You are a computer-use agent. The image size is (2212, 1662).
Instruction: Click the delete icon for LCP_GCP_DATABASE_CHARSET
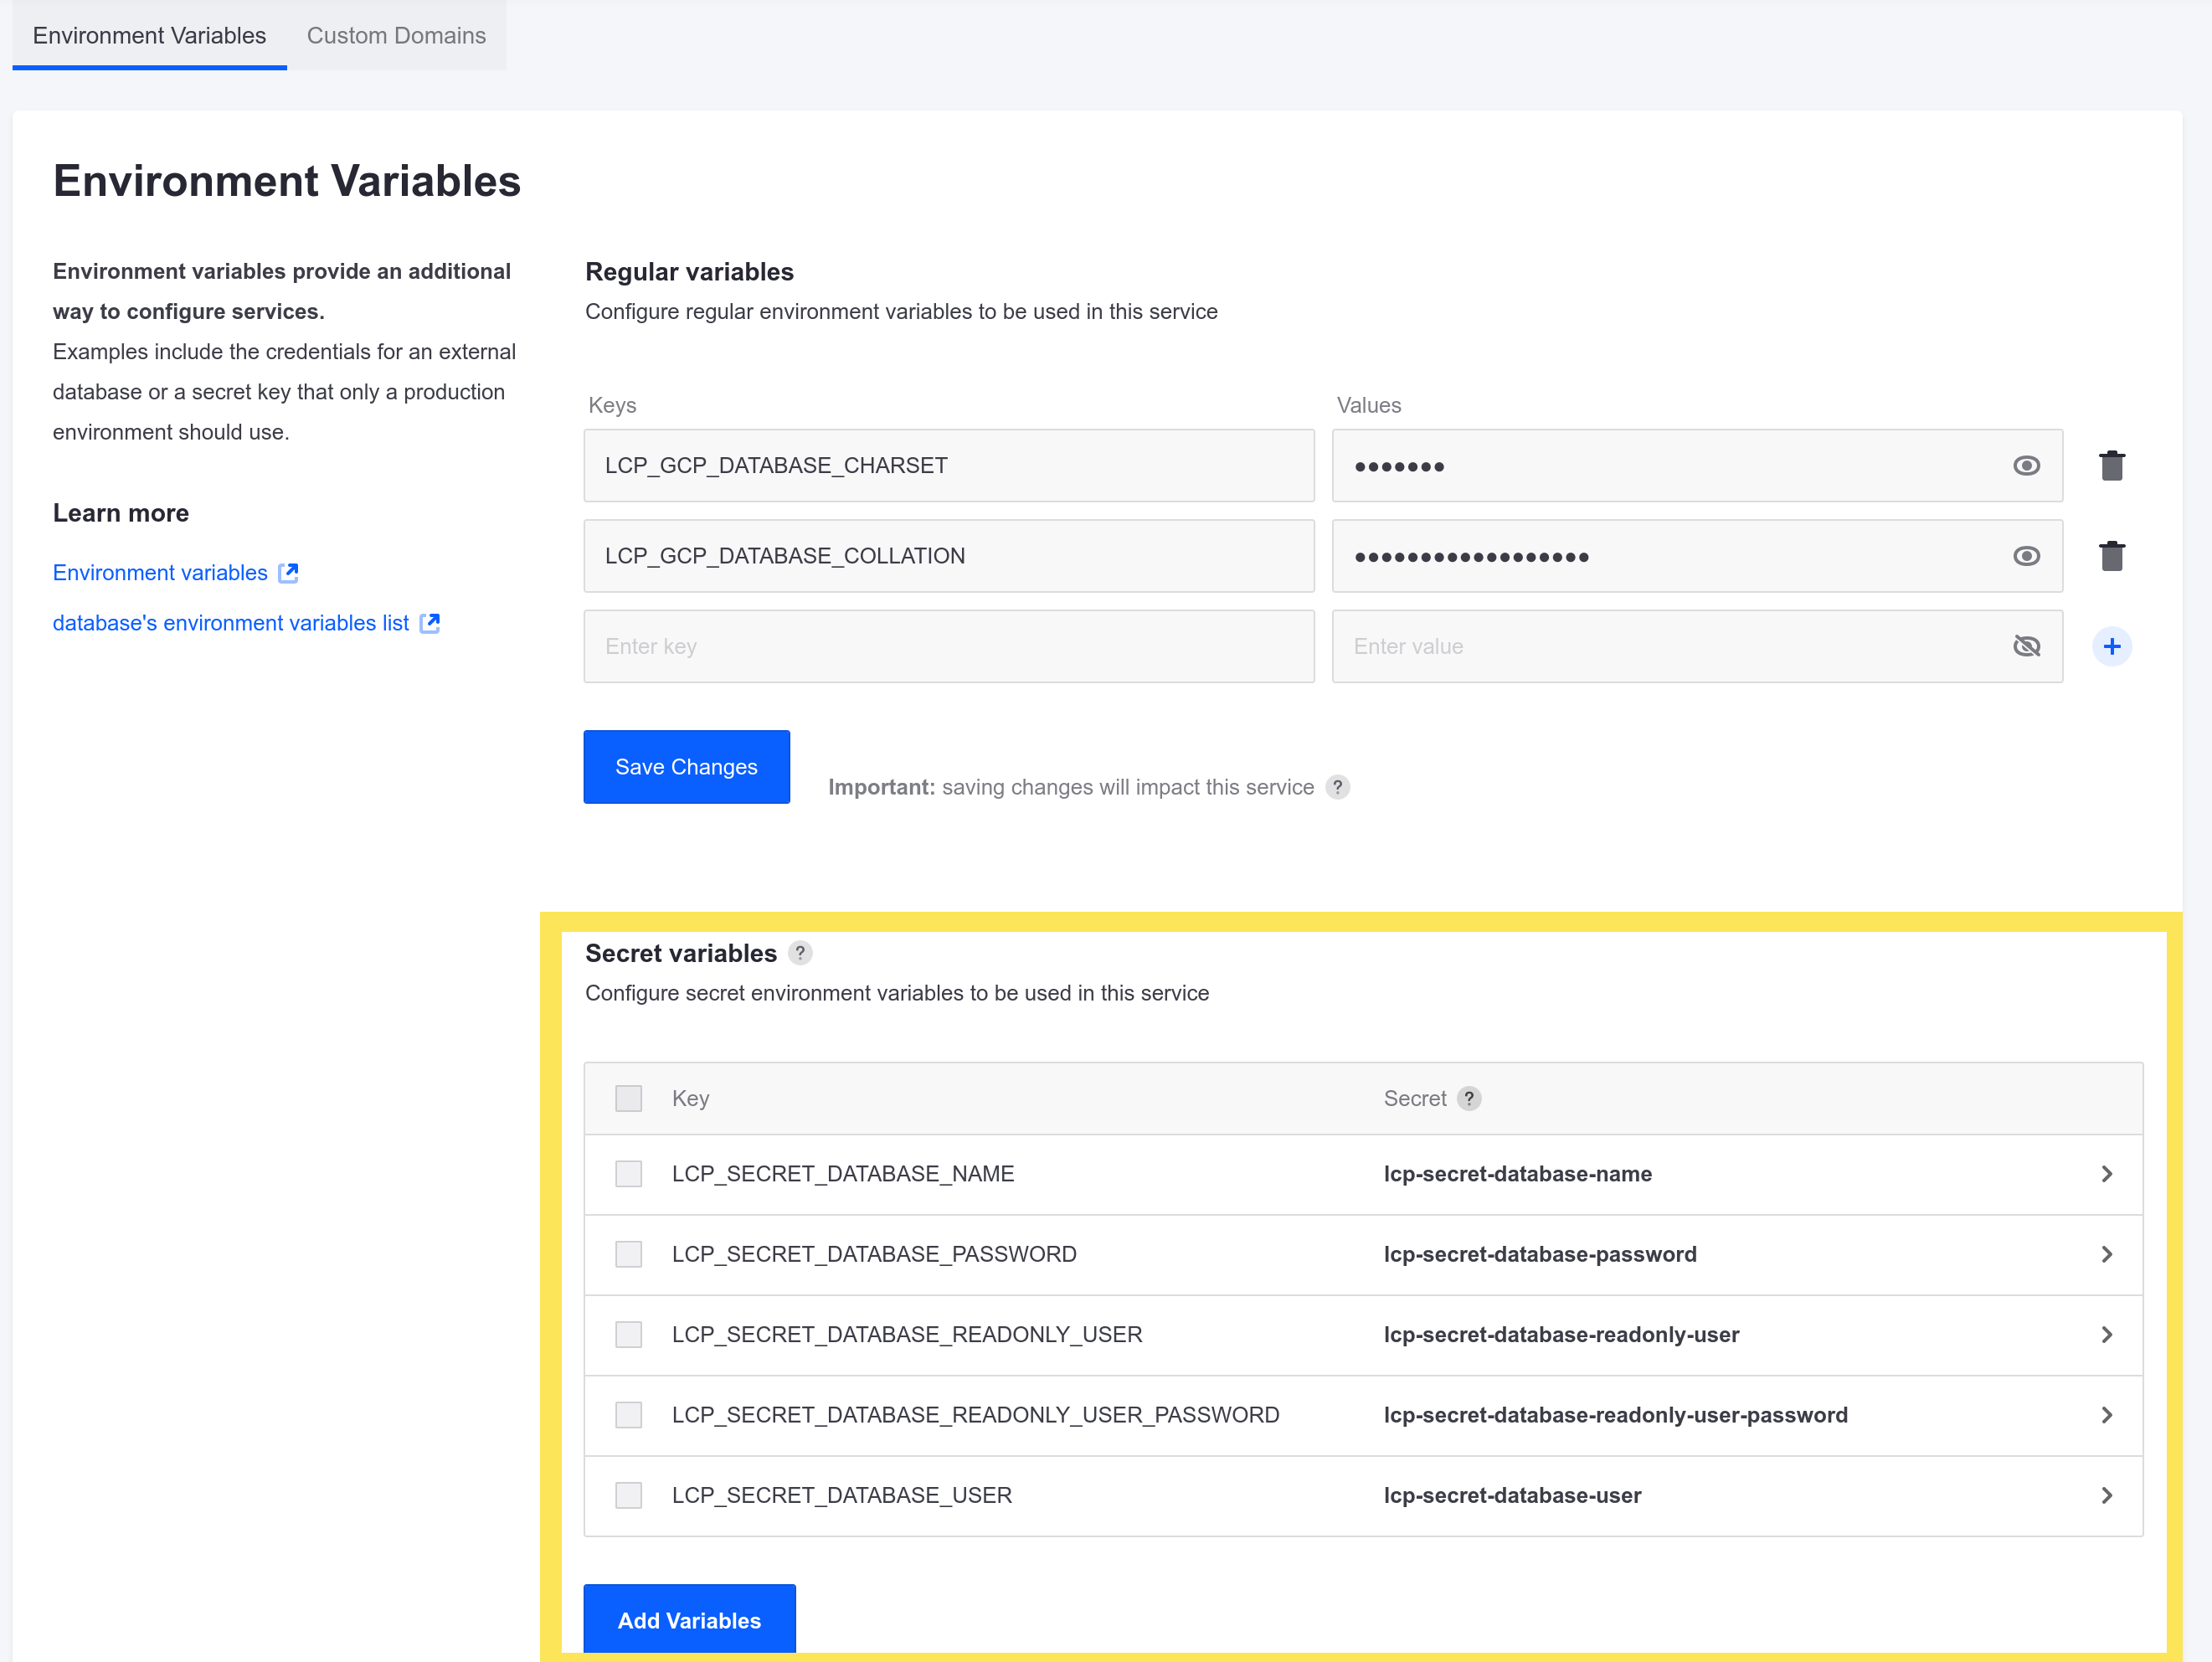(x=2111, y=465)
